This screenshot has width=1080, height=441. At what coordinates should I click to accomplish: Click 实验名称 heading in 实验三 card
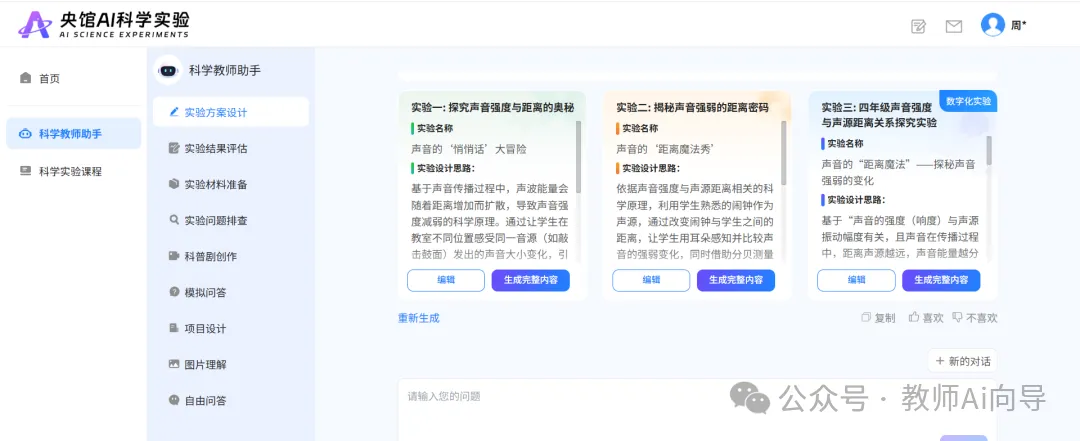(x=845, y=143)
